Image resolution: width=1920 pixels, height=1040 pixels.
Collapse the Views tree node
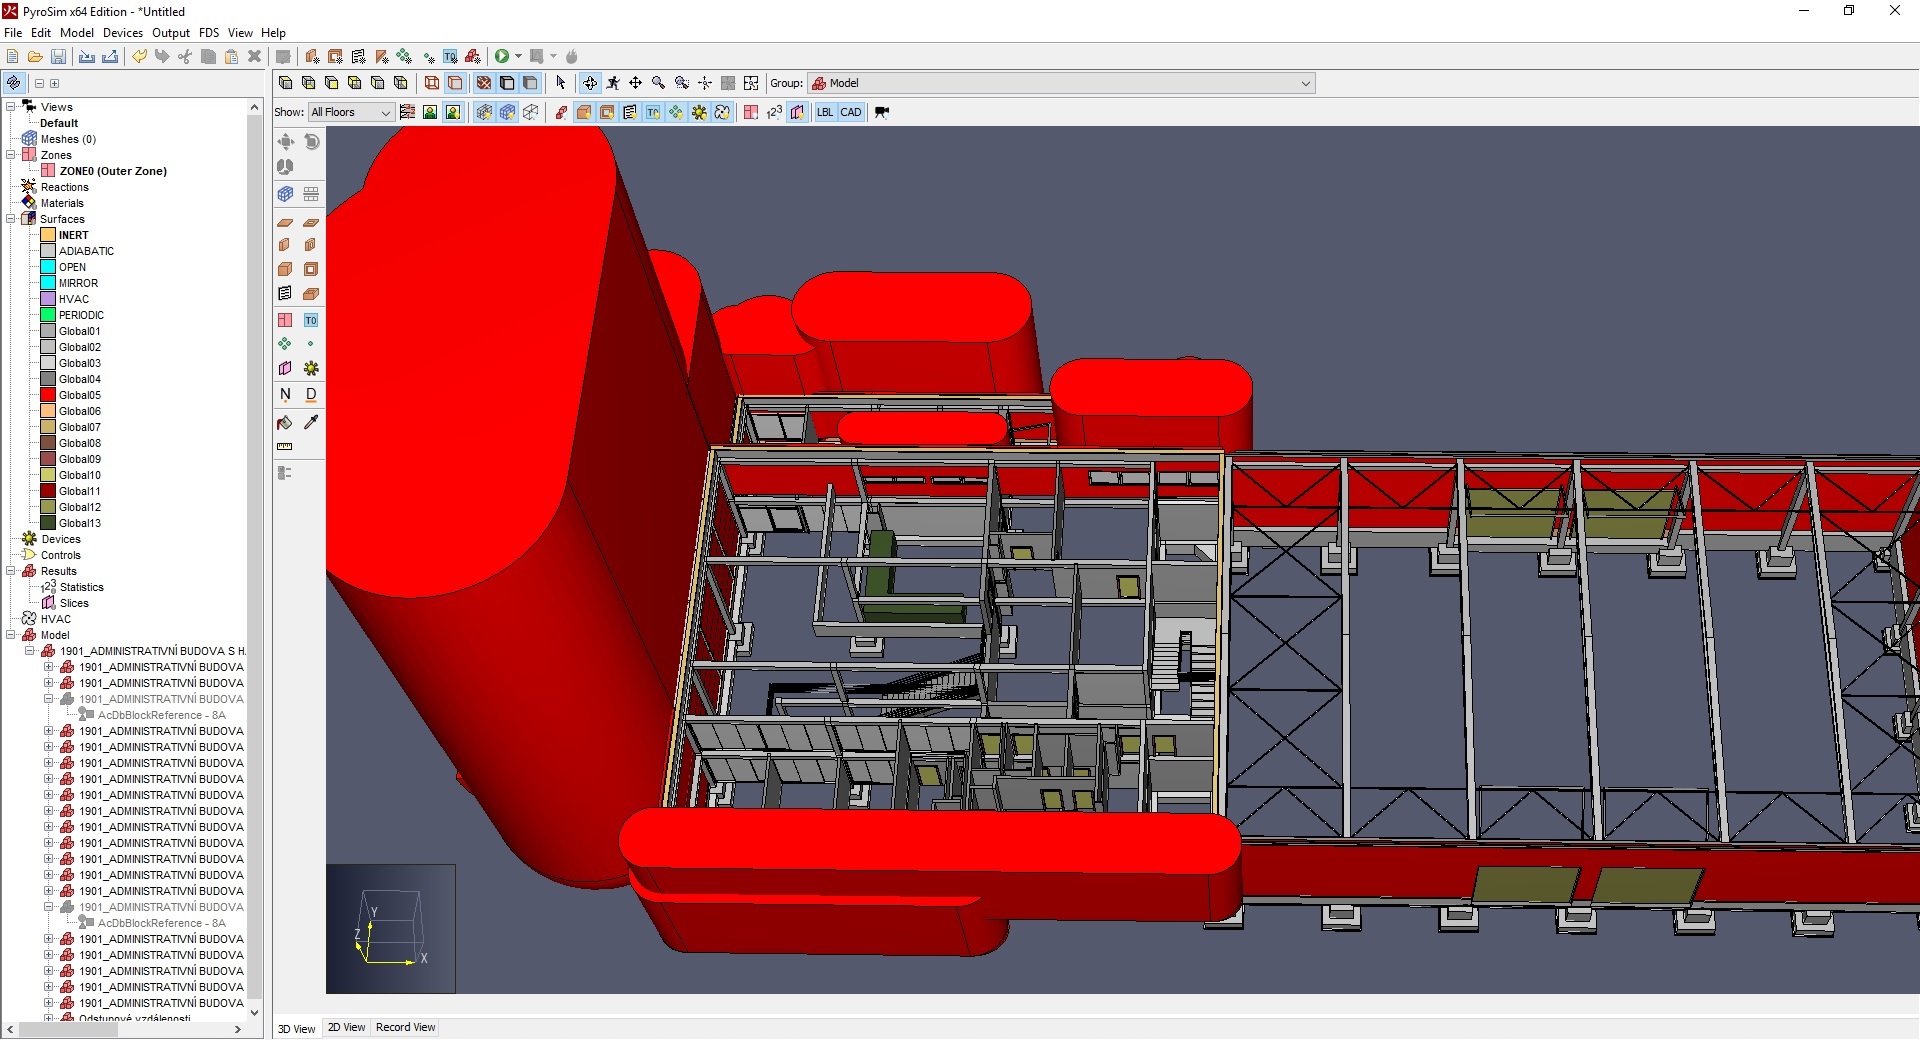coord(11,107)
